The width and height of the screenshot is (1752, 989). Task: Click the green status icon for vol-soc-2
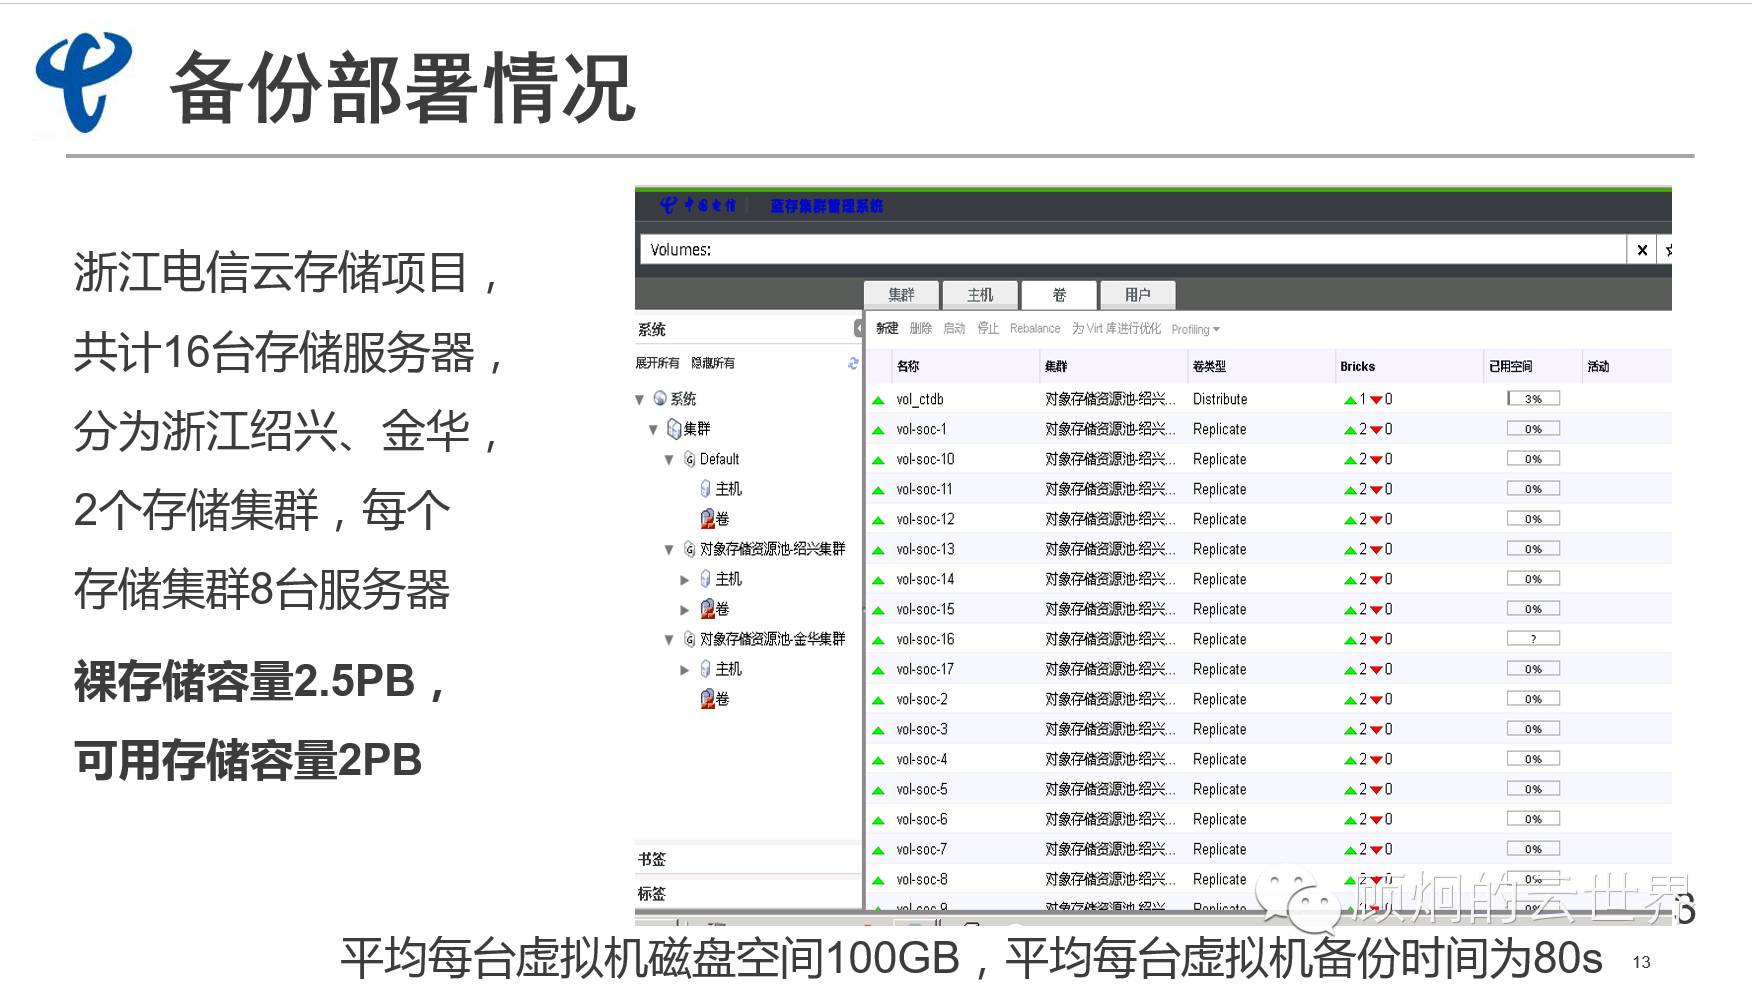click(x=878, y=700)
